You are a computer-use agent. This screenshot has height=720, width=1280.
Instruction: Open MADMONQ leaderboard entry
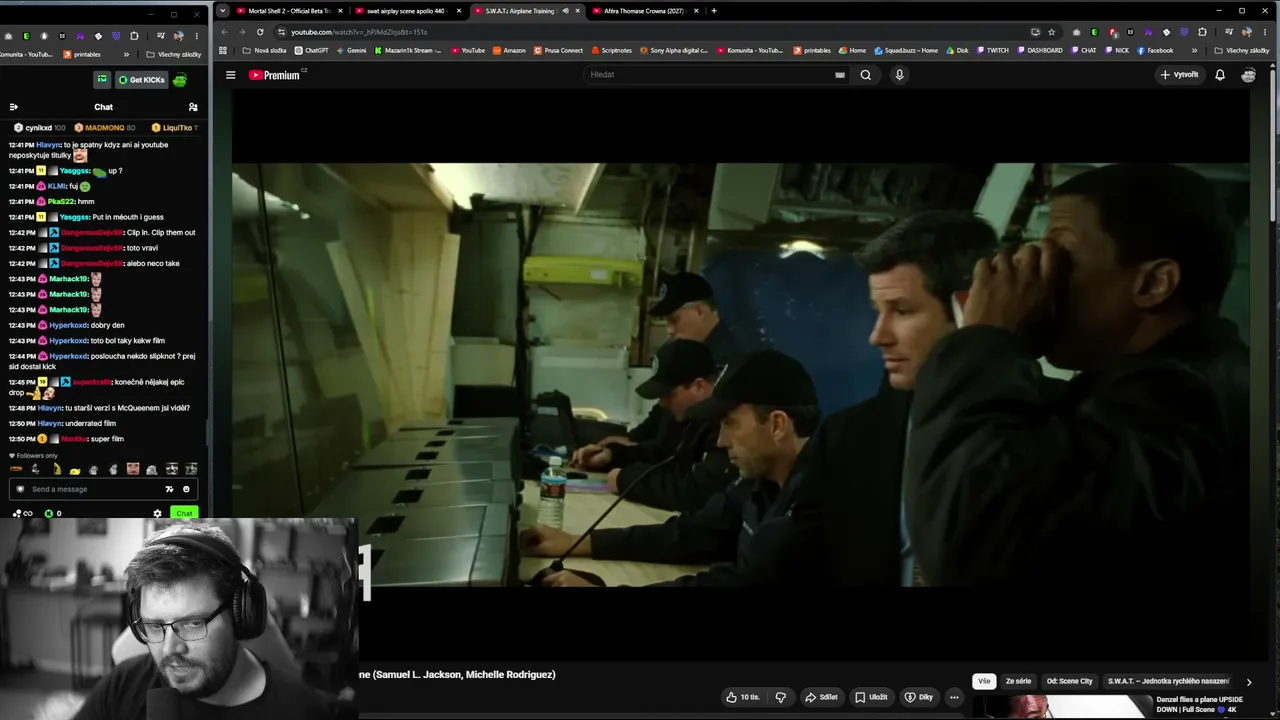point(105,128)
